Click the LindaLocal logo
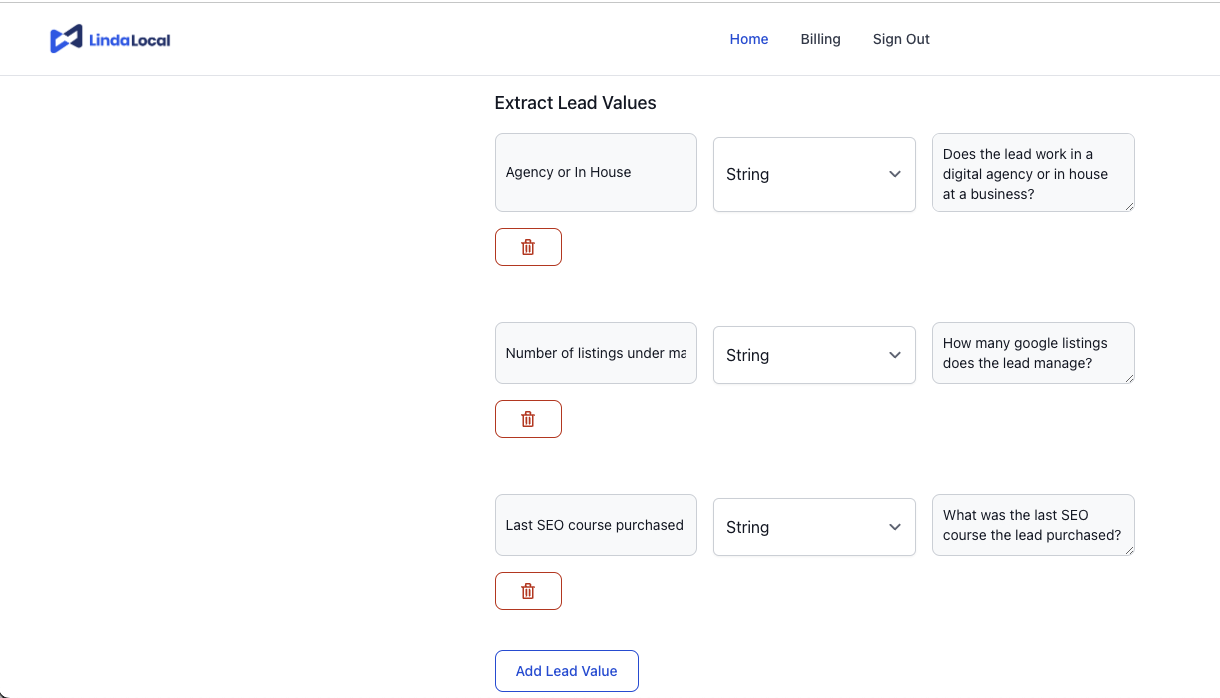 click(x=110, y=39)
